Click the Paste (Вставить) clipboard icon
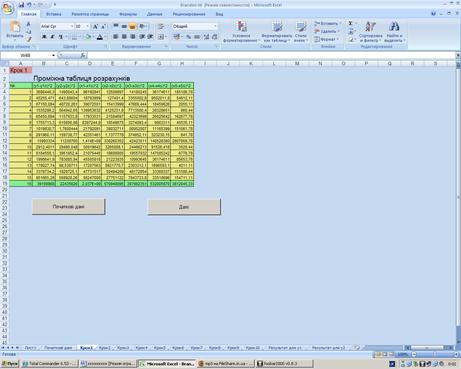 click(x=15, y=27)
